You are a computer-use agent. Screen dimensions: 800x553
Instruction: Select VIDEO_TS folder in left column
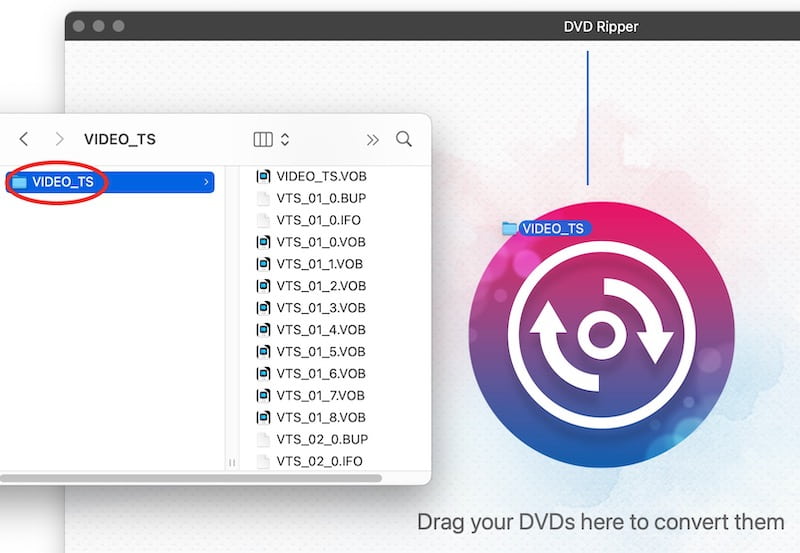(110, 182)
